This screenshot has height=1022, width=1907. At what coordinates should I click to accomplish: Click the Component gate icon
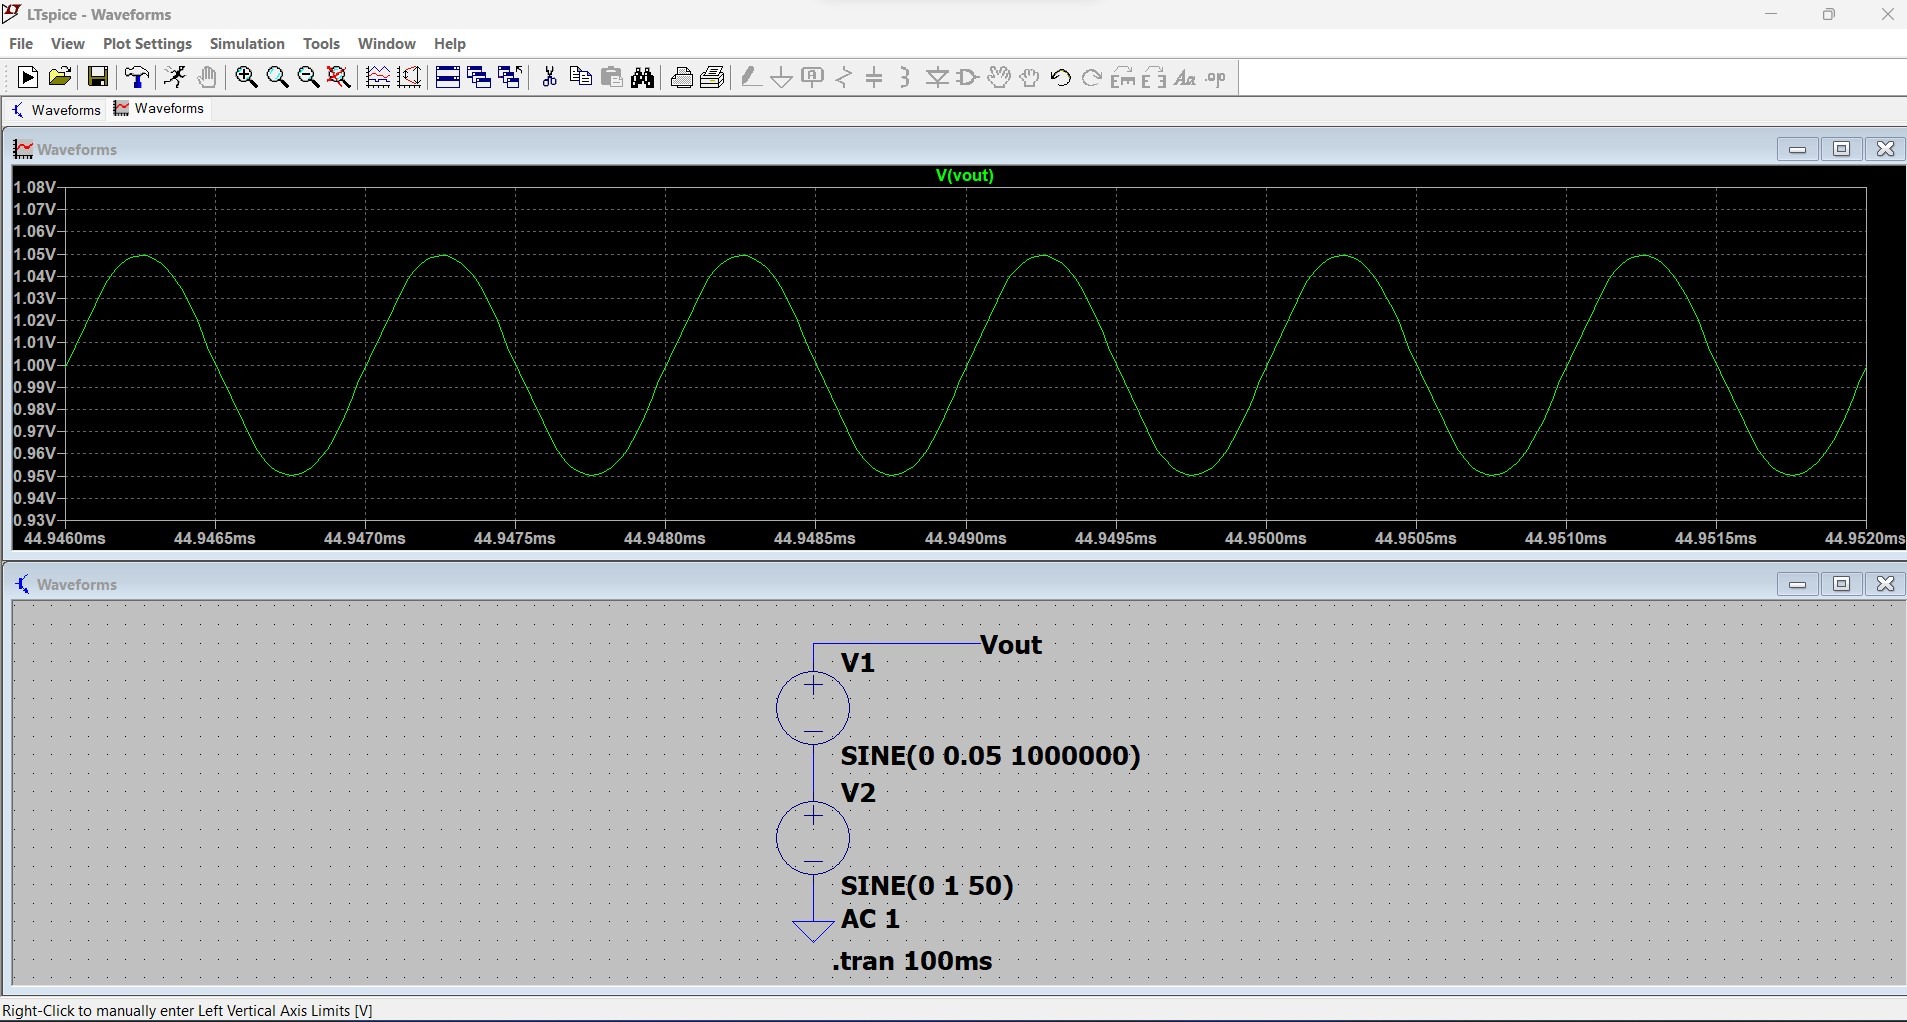(x=968, y=78)
